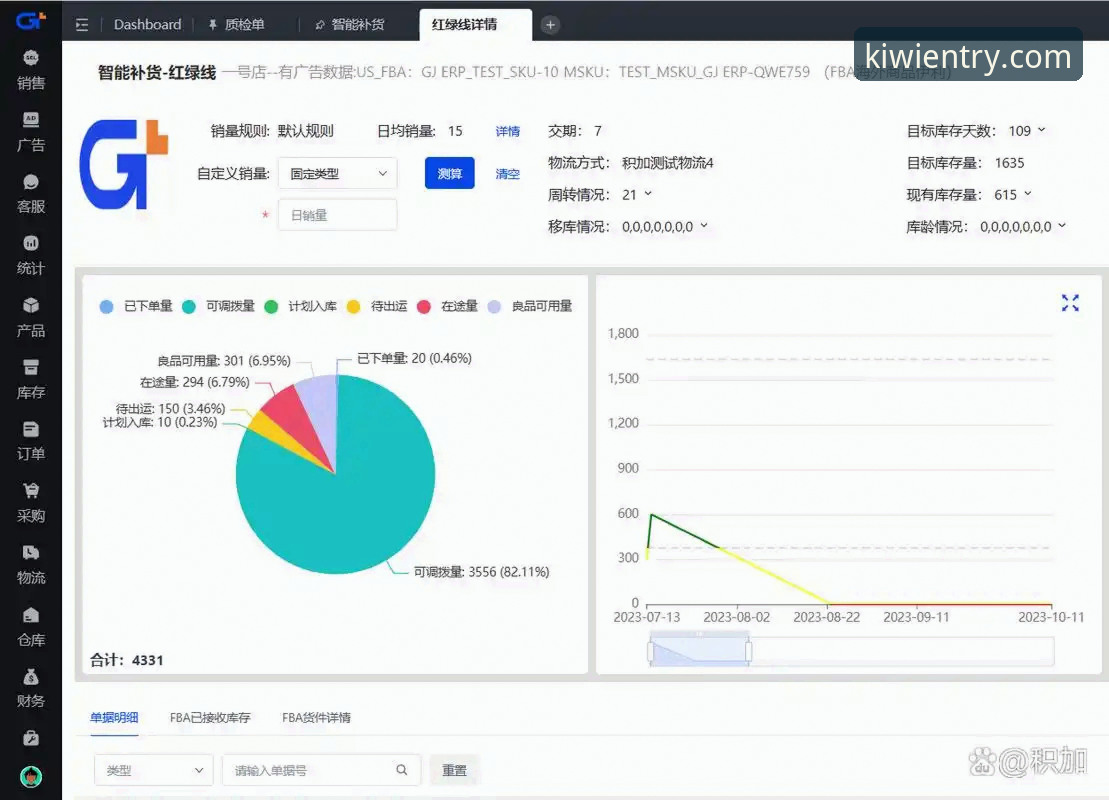This screenshot has width=1109, height=800.
Task: Click the 清空 link
Action: coord(507,173)
